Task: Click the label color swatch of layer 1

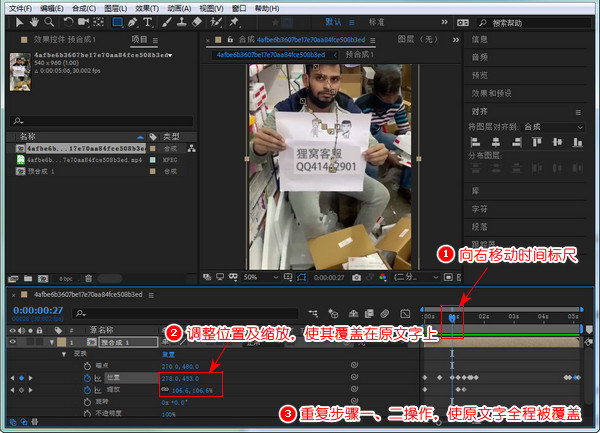Action: coord(62,342)
